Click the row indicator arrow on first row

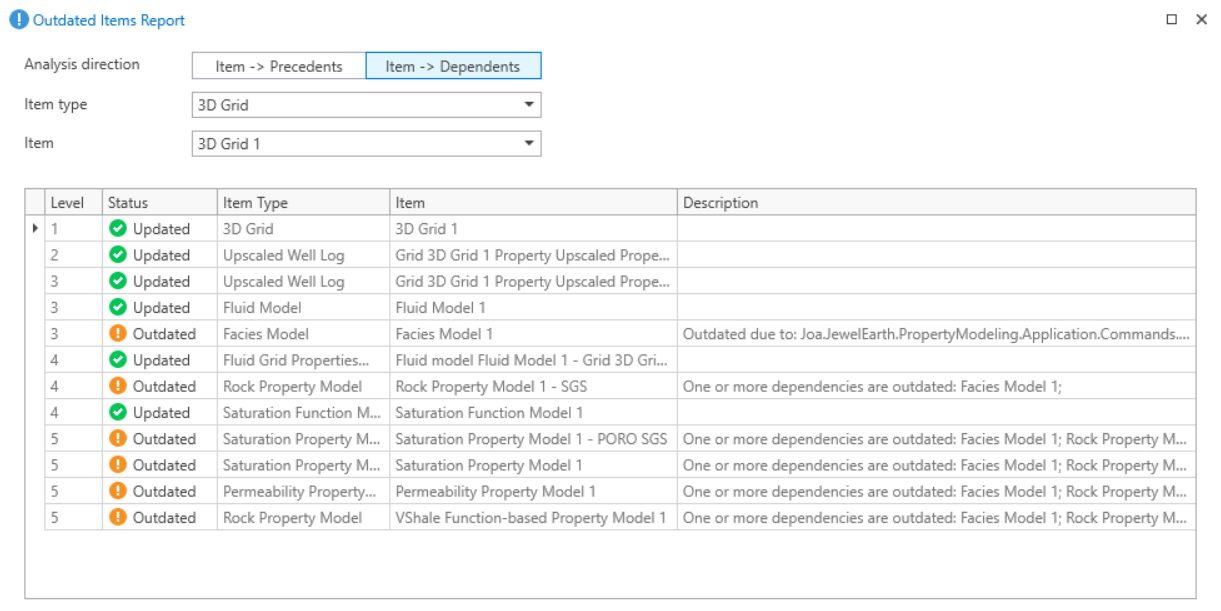[x=36, y=229]
